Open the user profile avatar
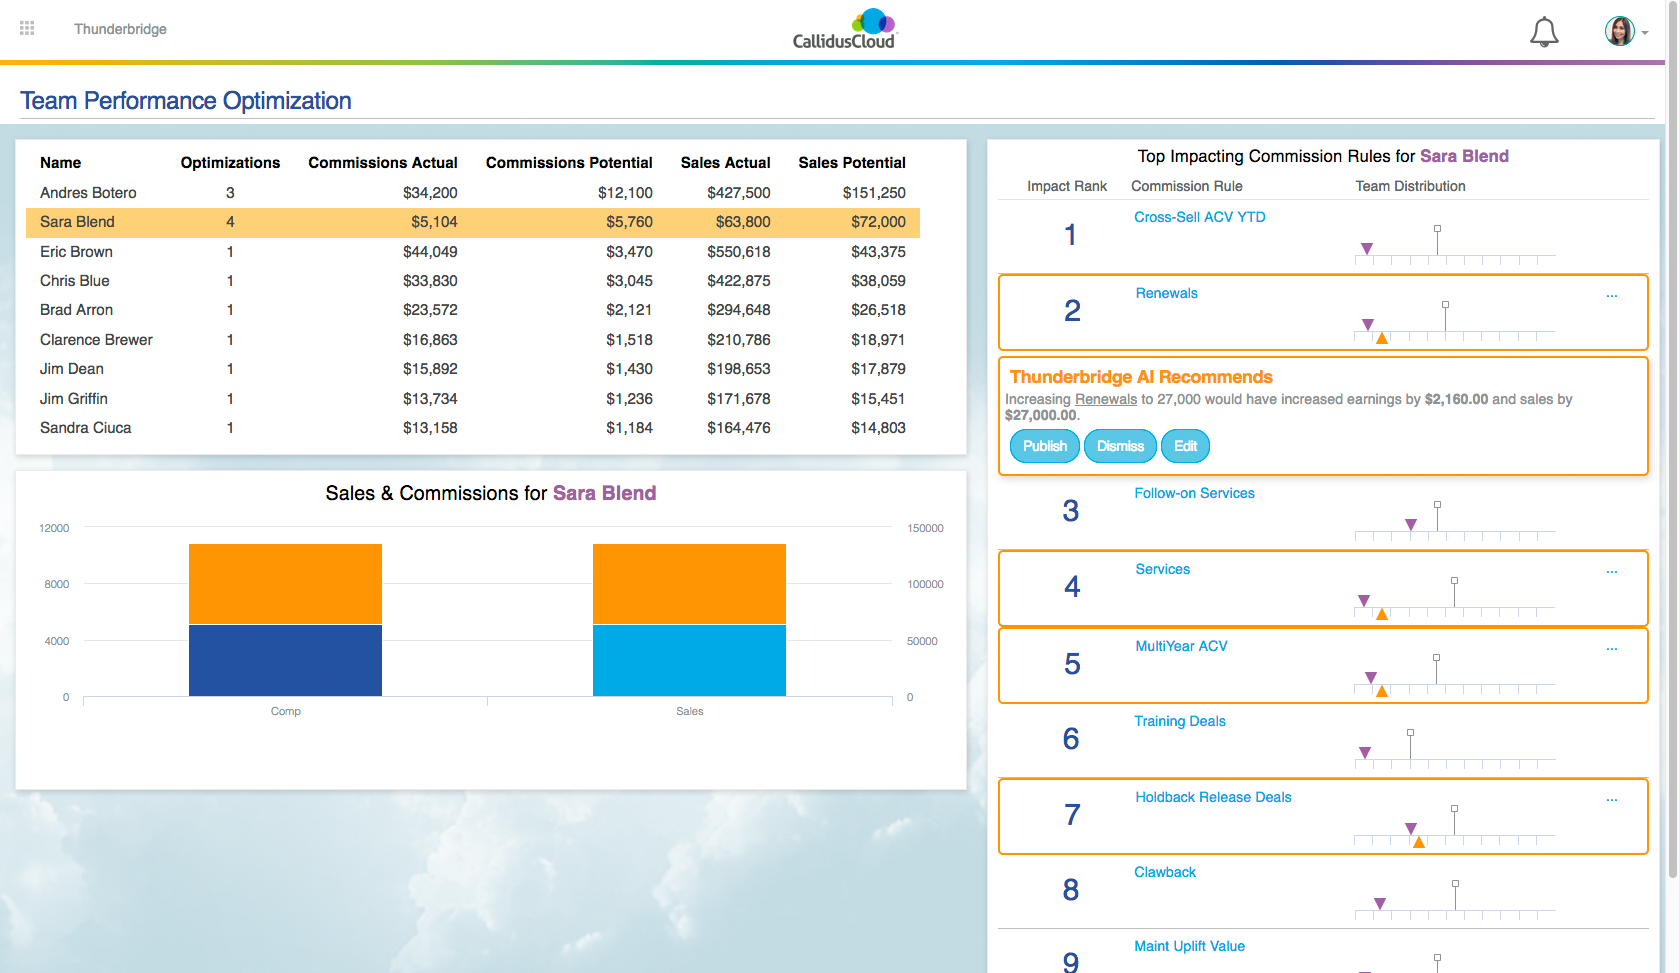The width and height of the screenshot is (1680, 973). pos(1618,30)
